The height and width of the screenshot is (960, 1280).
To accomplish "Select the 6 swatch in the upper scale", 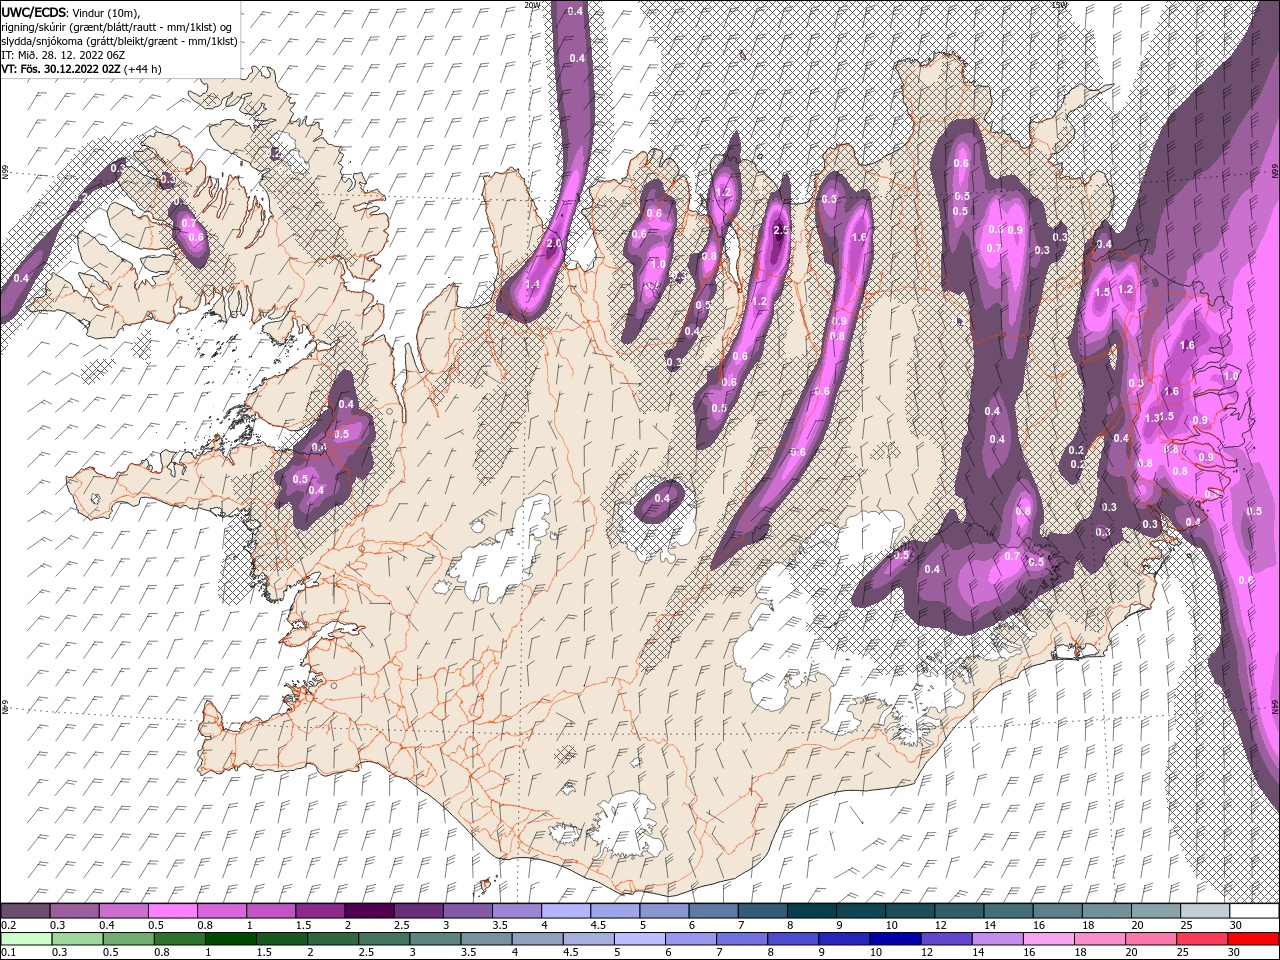I will pos(713,911).
